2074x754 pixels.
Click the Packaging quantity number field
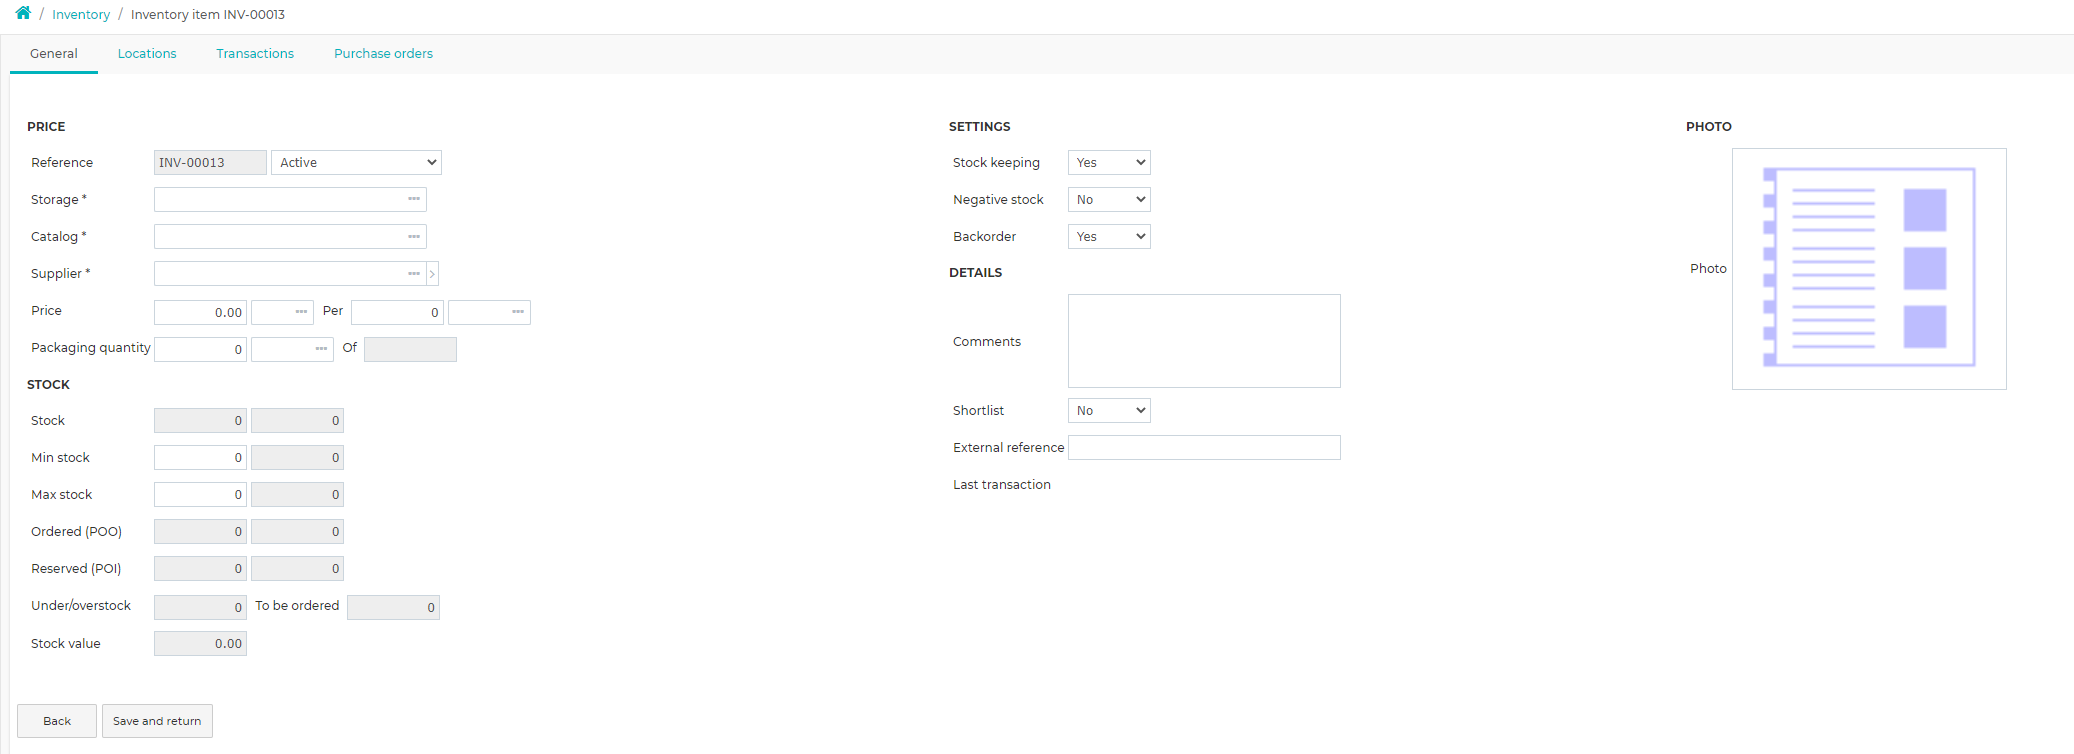200,349
